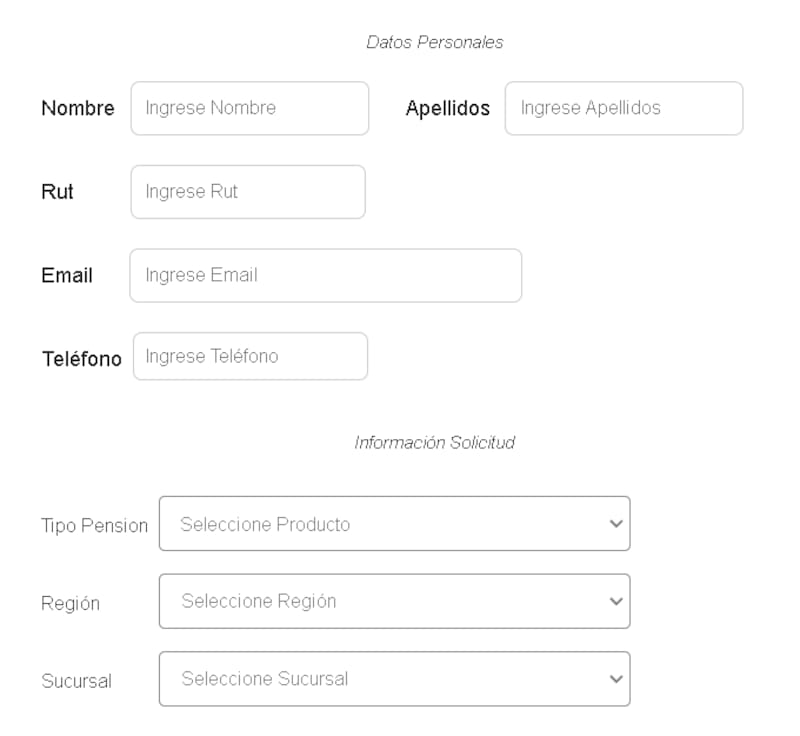Image resolution: width=800 pixels, height=736 pixels.
Task: Click the Datos Personales heading
Action: point(434,42)
